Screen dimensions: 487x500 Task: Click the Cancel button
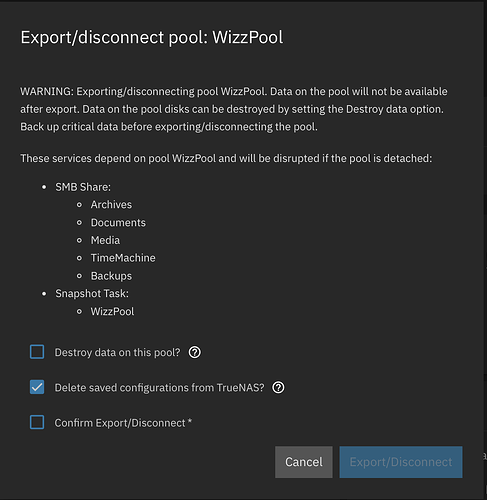click(x=304, y=462)
